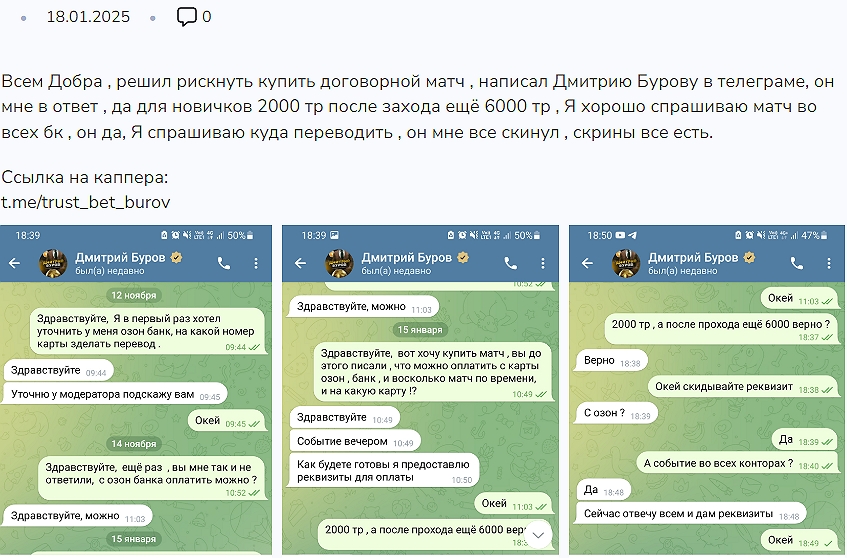This screenshot has width=847, height=558.
Task: Click contact name Дмитрий Буров in first screenshot
Action: (120, 258)
